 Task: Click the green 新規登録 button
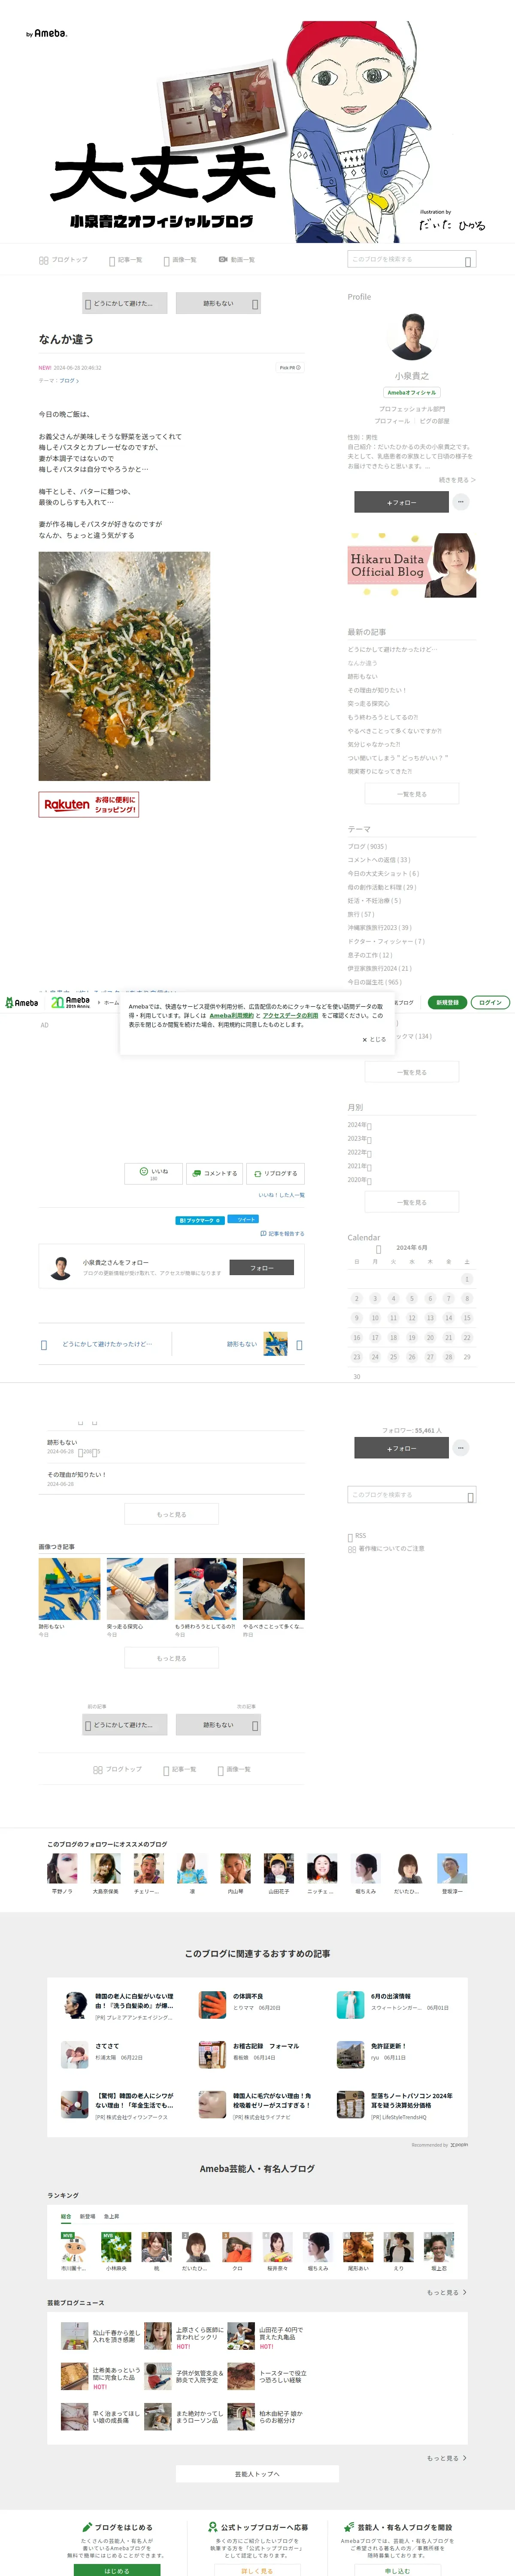pos(447,1002)
